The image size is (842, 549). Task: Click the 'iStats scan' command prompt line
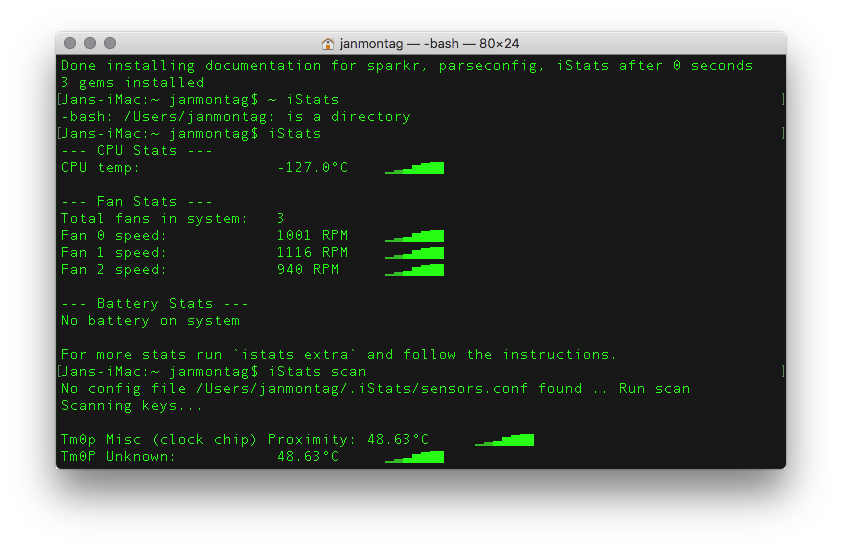pos(213,372)
